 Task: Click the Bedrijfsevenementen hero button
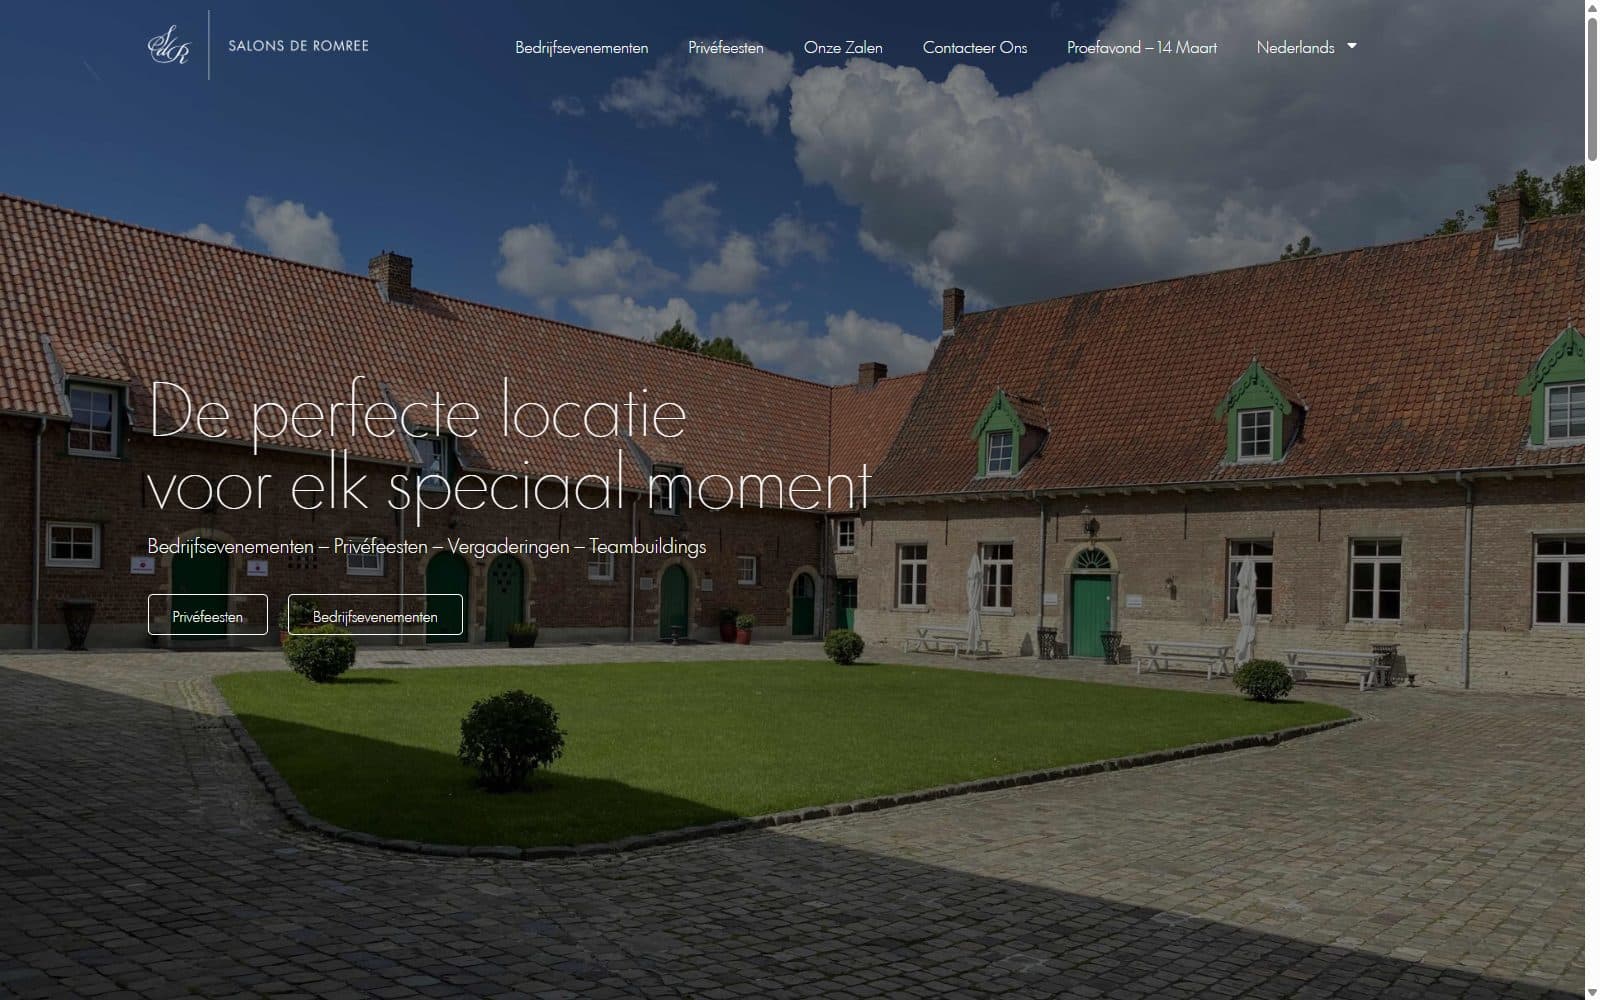[x=375, y=614]
